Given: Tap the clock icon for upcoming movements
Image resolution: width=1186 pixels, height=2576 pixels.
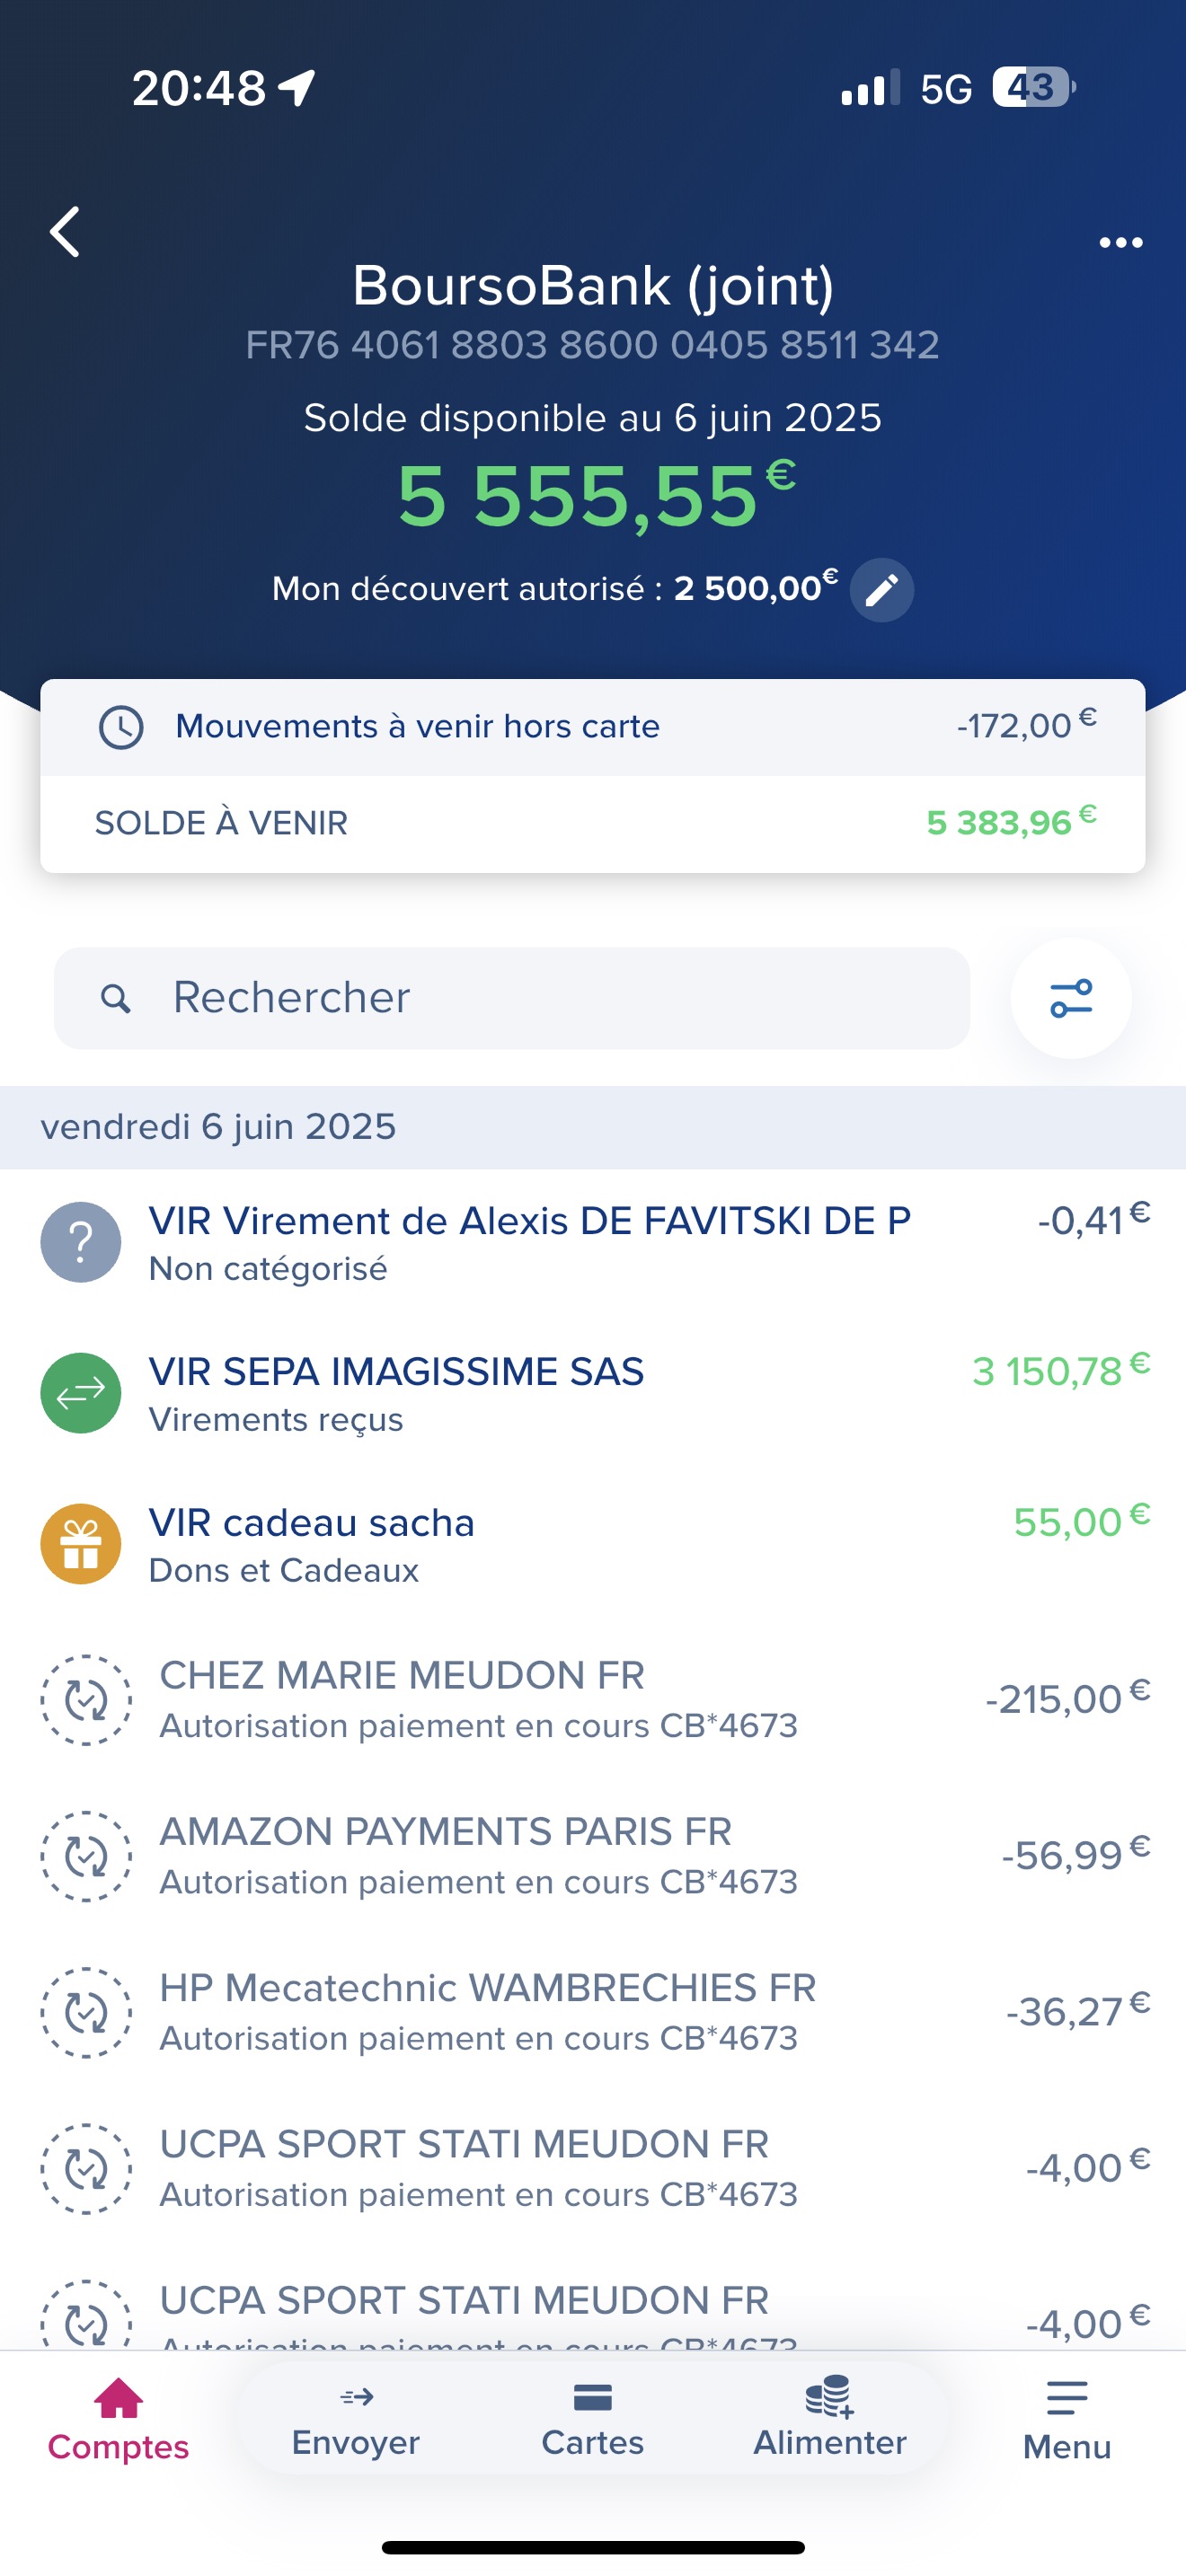Looking at the screenshot, I should tap(121, 727).
